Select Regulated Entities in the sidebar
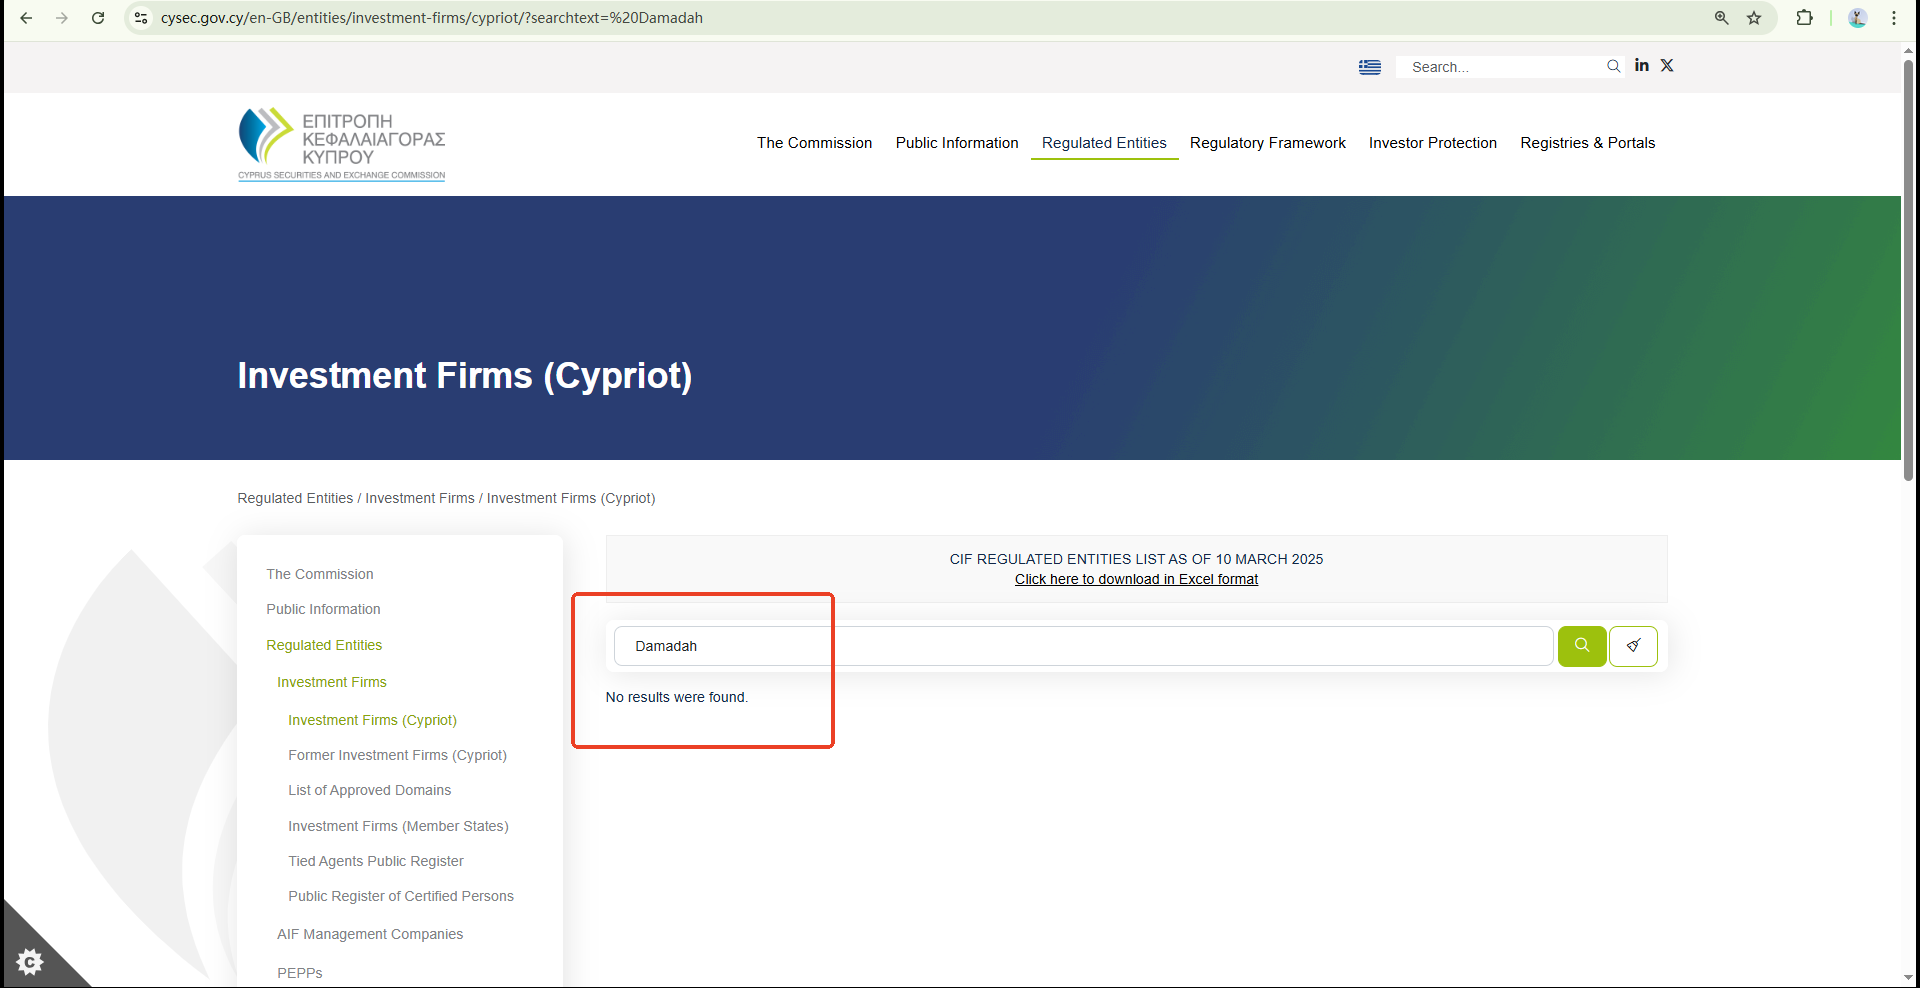The image size is (1920, 988). coord(324,645)
